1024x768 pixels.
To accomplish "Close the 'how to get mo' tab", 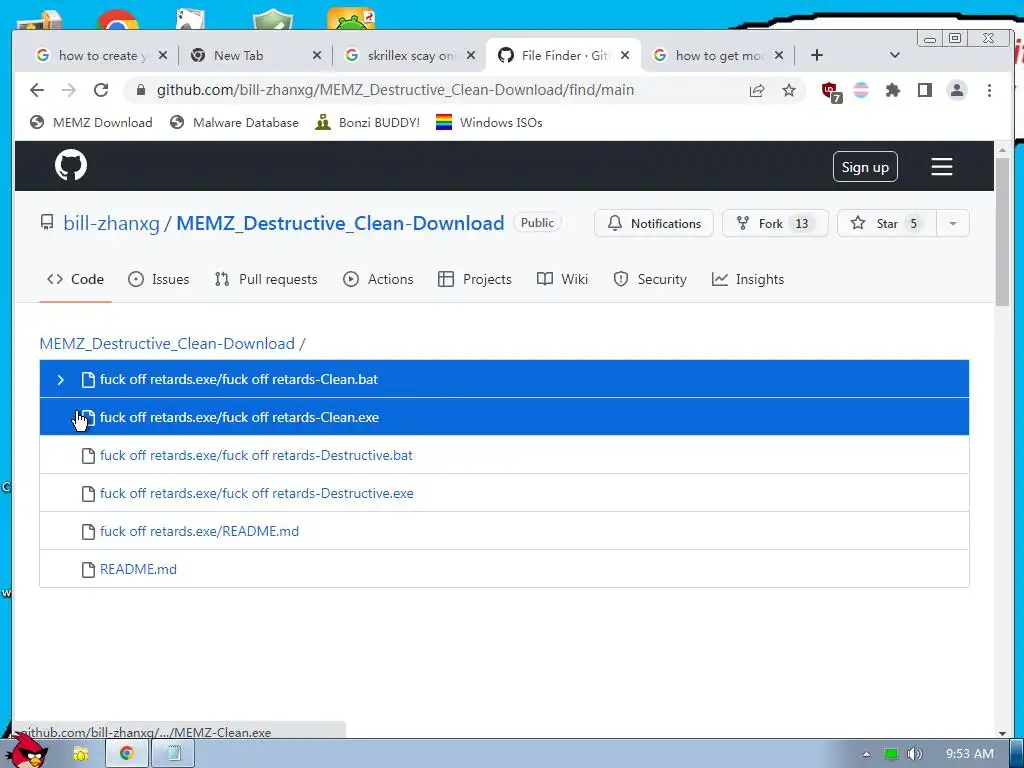I will (x=778, y=56).
